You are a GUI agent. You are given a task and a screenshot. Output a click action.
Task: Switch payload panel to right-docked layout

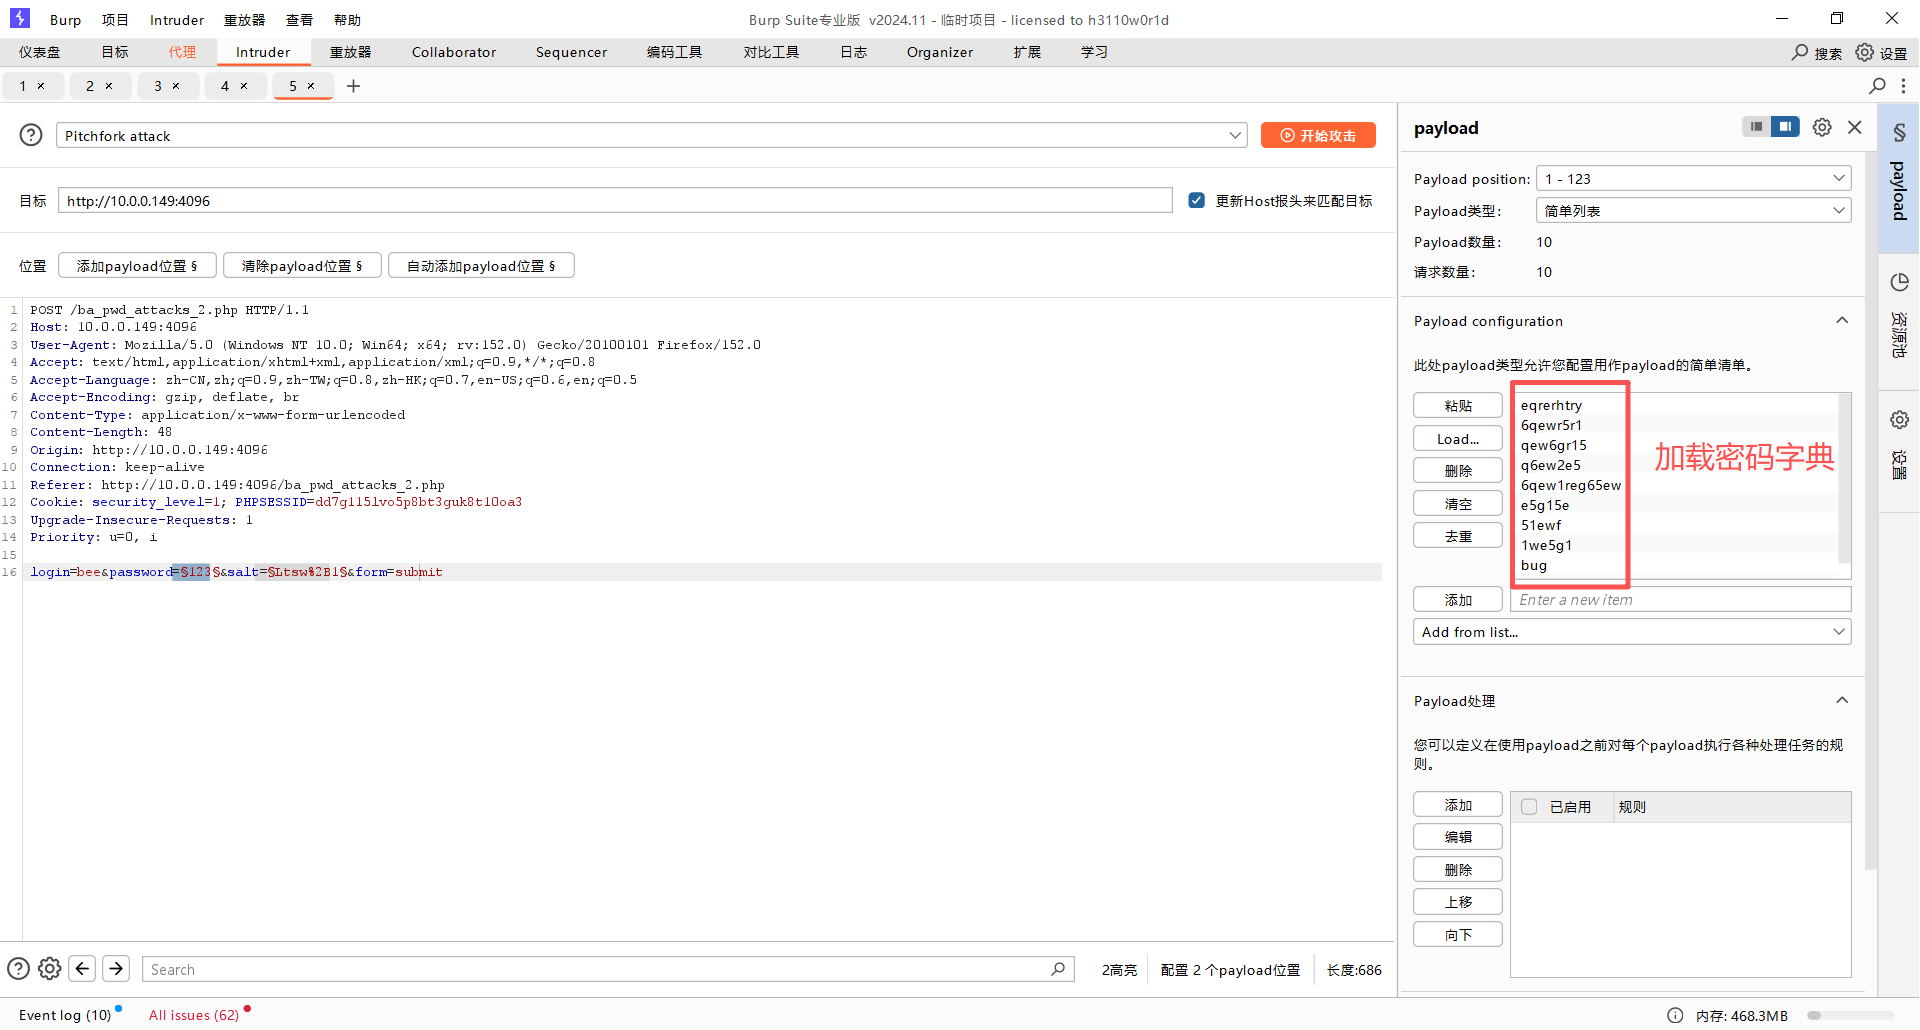coord(1785,127)
